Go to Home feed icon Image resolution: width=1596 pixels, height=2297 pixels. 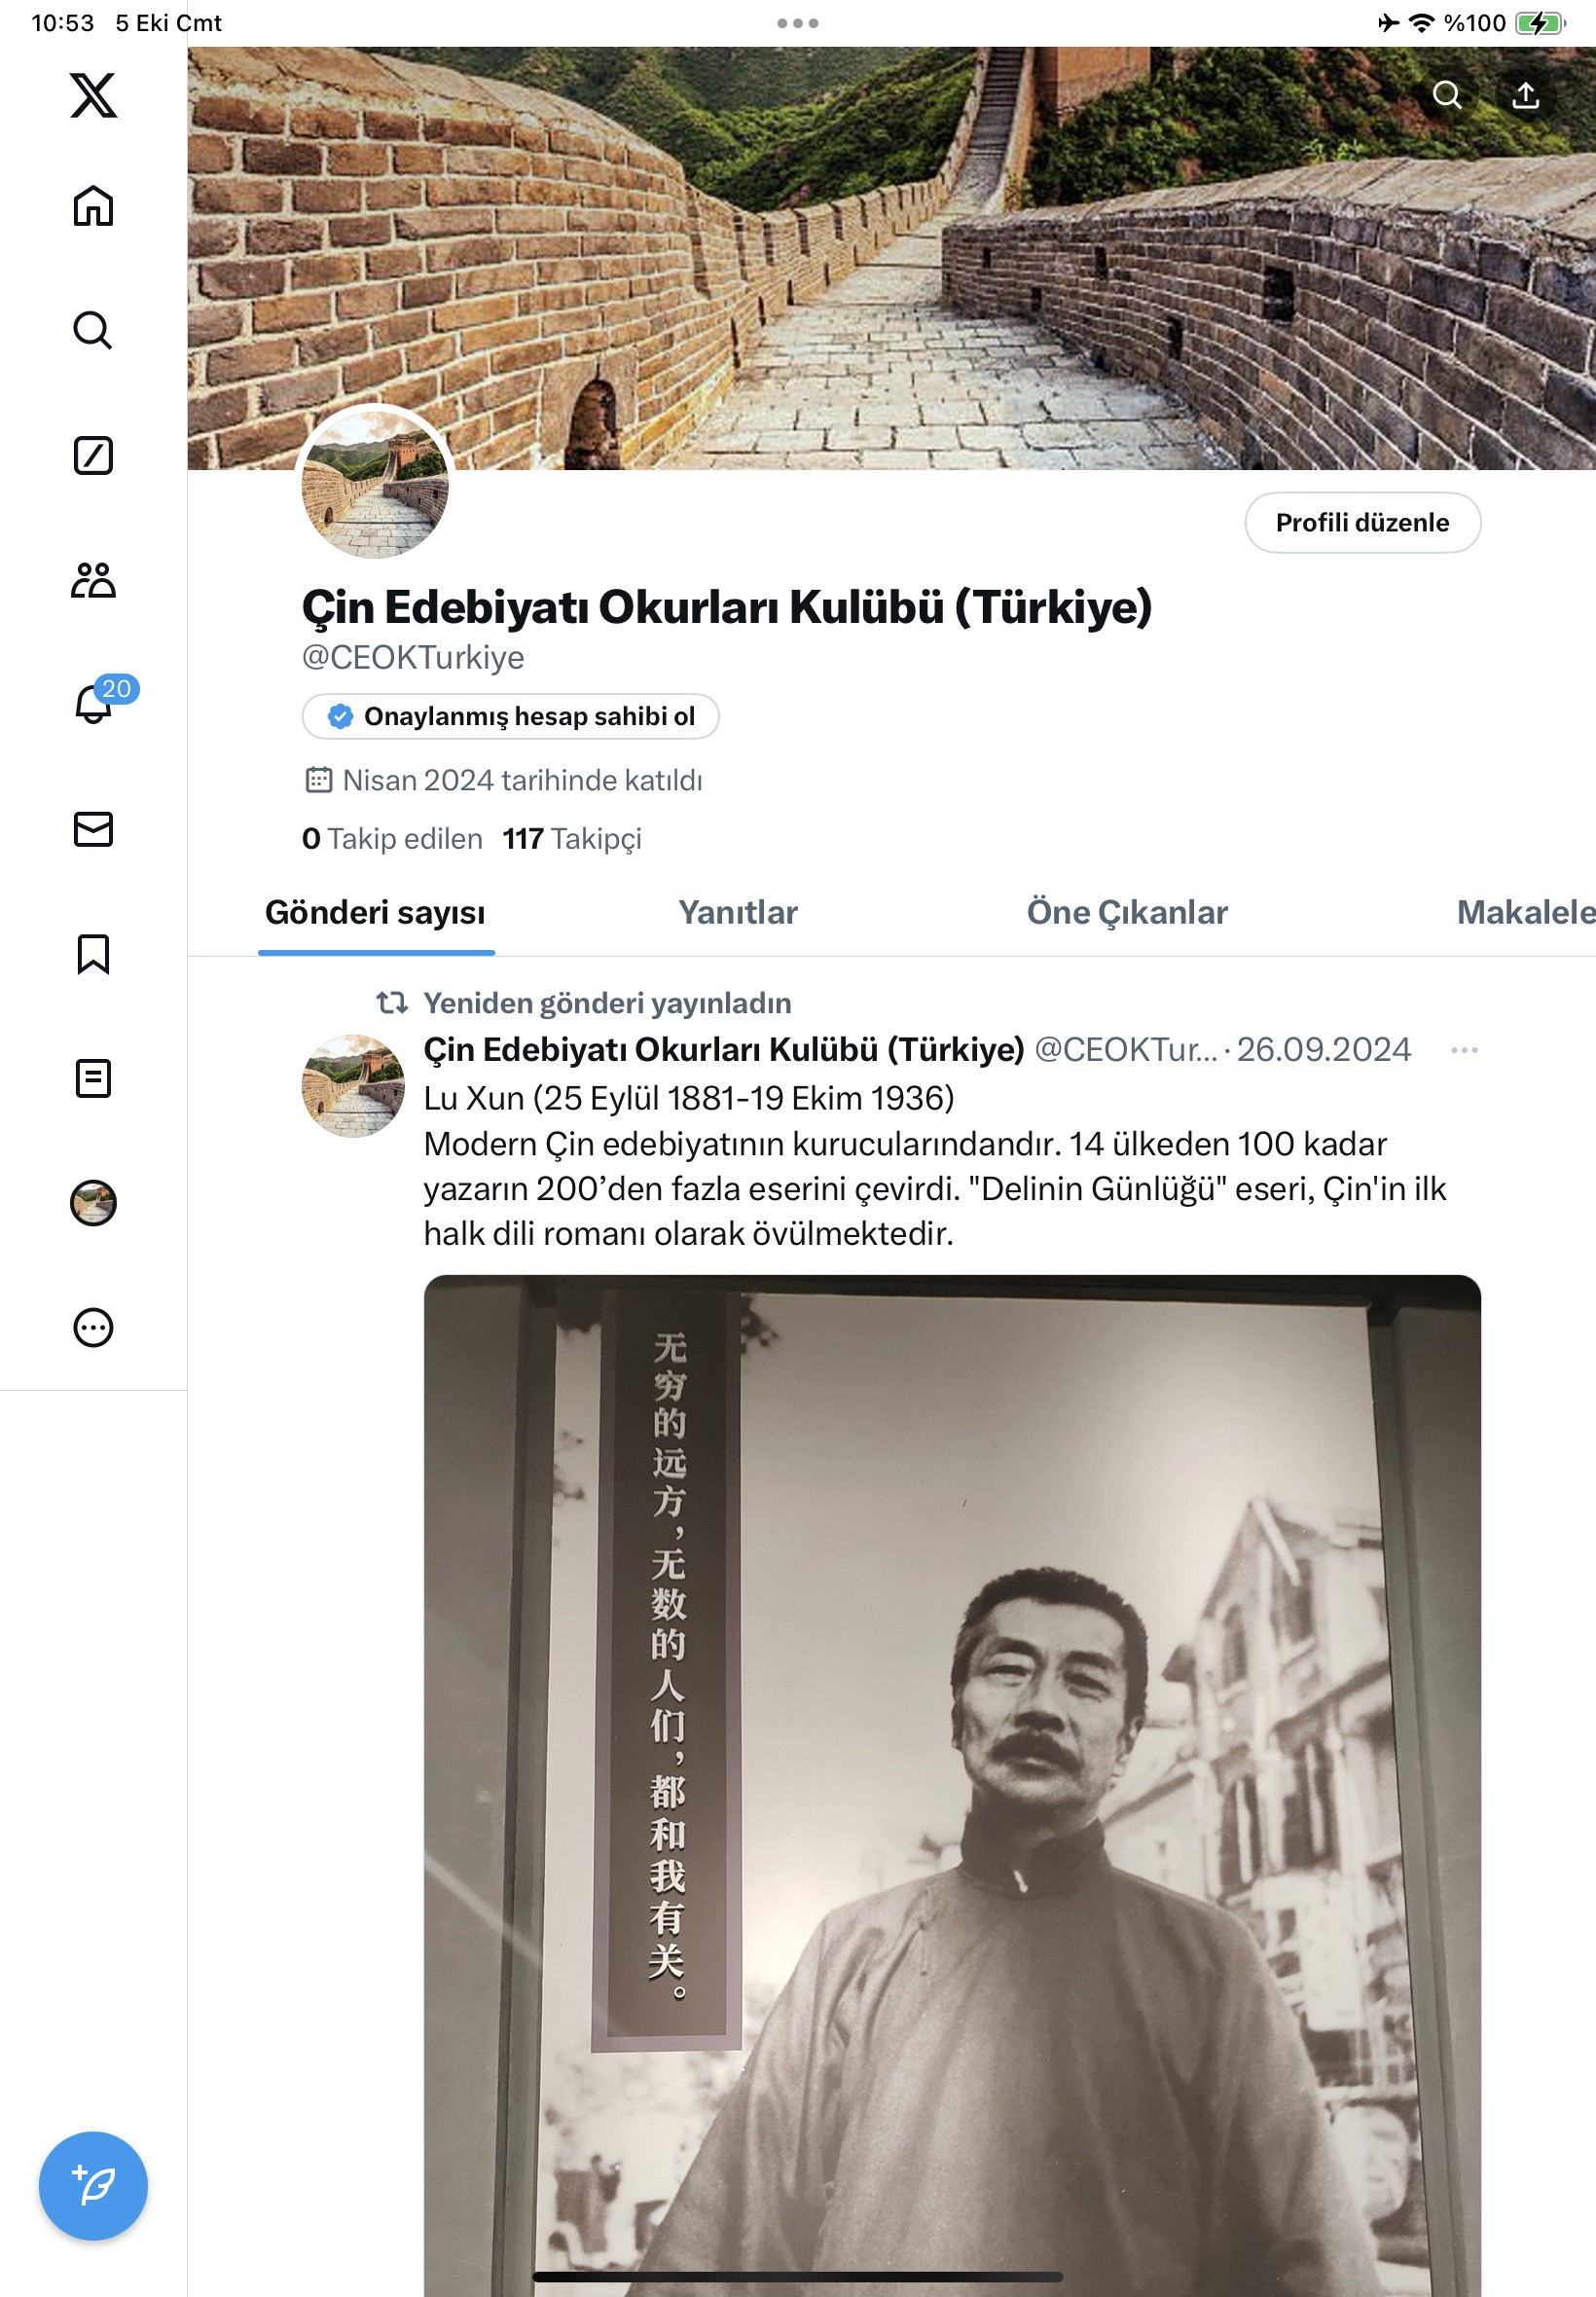pyautogui.click(x=93, y=206)
